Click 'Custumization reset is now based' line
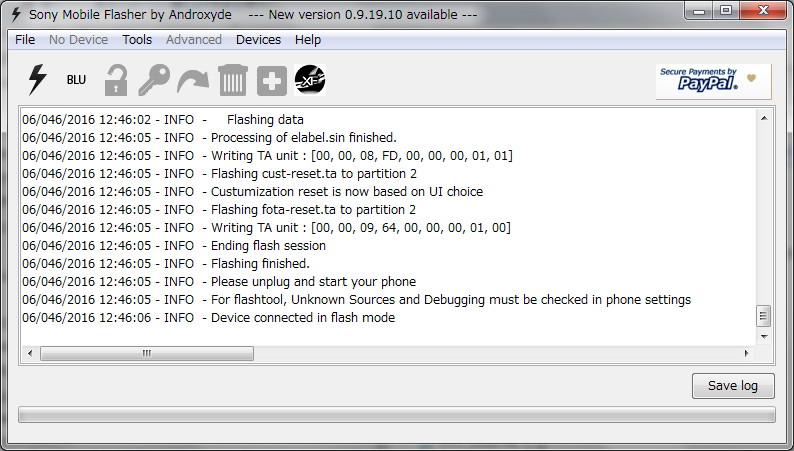 click(x=253, y=192)
